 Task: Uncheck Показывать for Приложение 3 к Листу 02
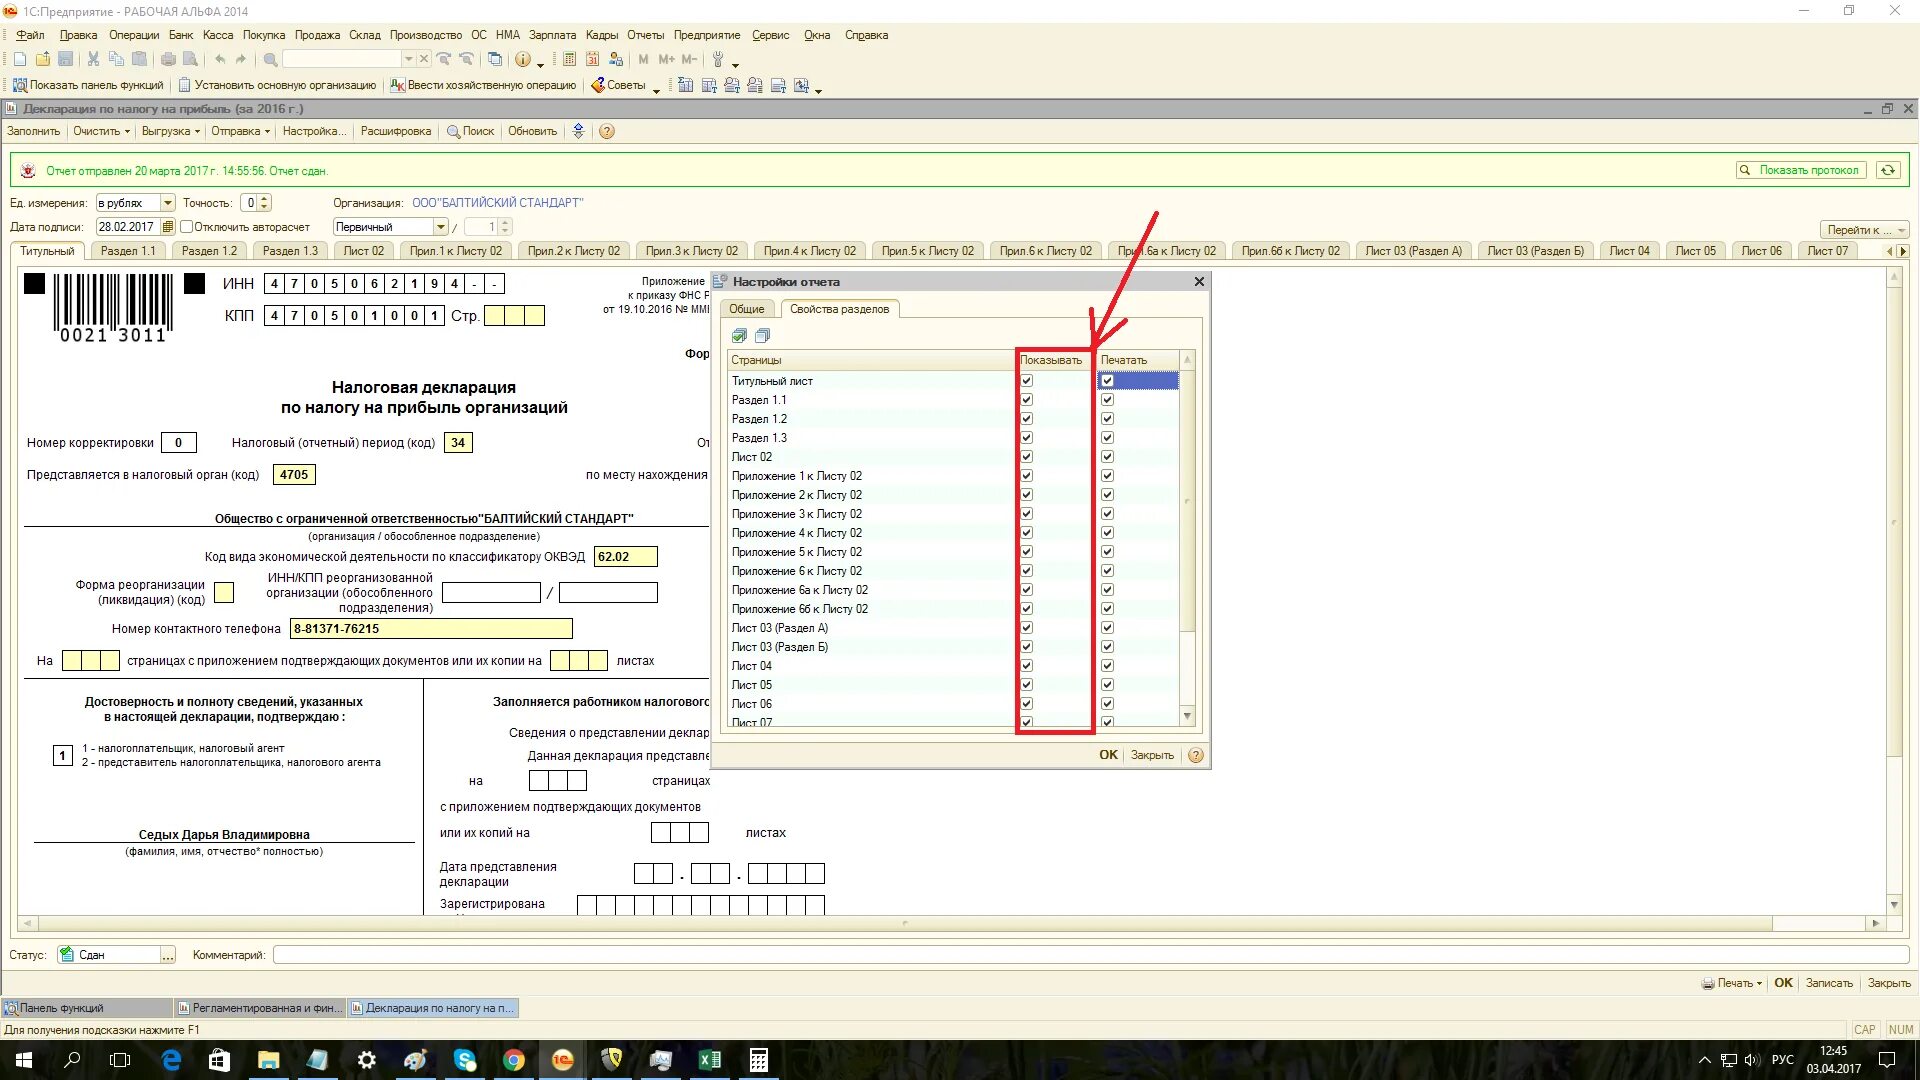coord(1026,514)
